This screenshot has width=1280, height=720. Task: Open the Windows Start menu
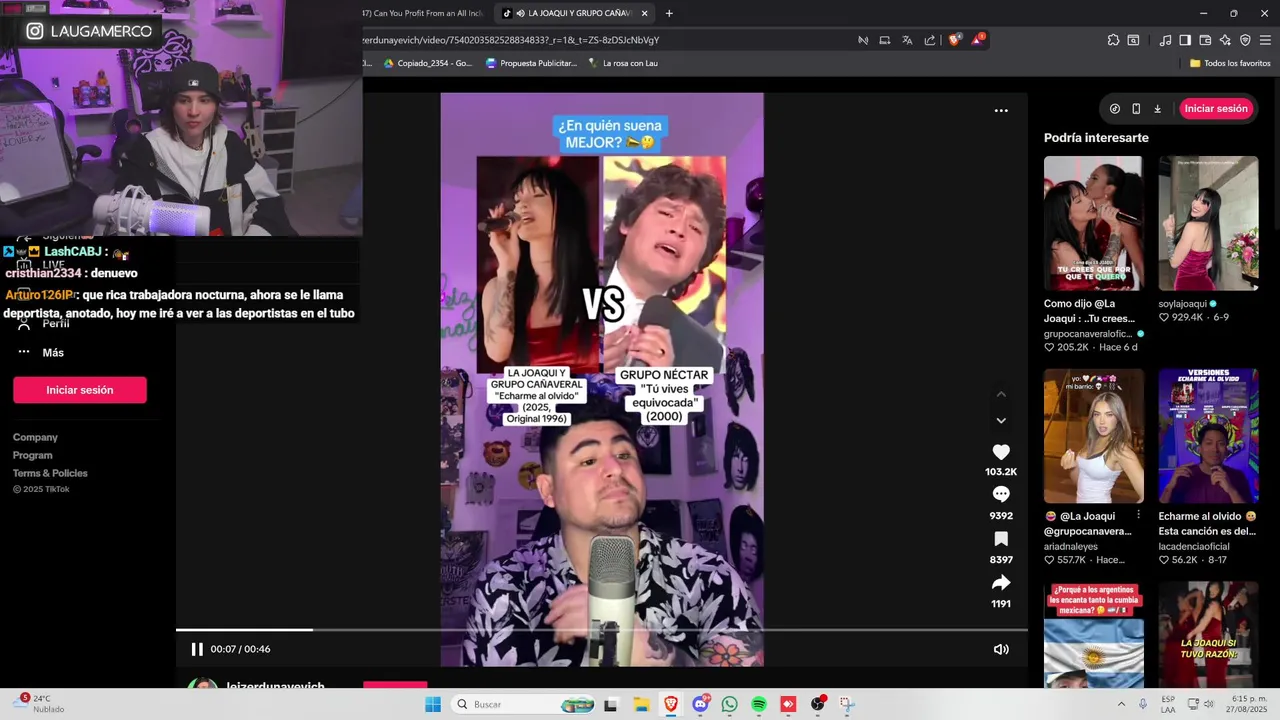coord(432,704)
